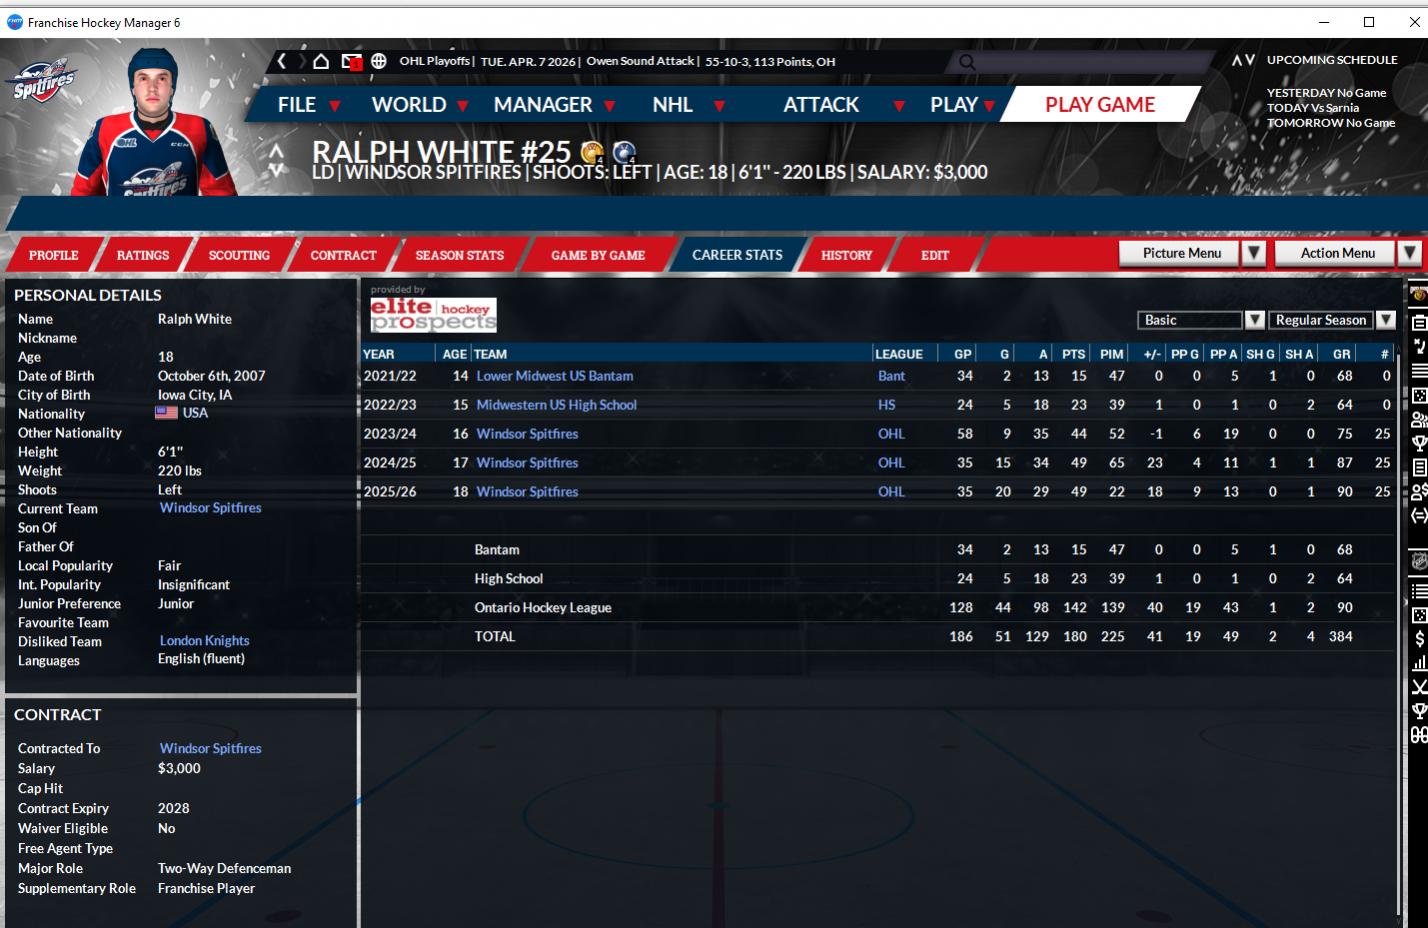This screenshot has width=1428, height=928.
Task: Open Lower Midwest US Bantam team link
Action: [x=555, y=376]
